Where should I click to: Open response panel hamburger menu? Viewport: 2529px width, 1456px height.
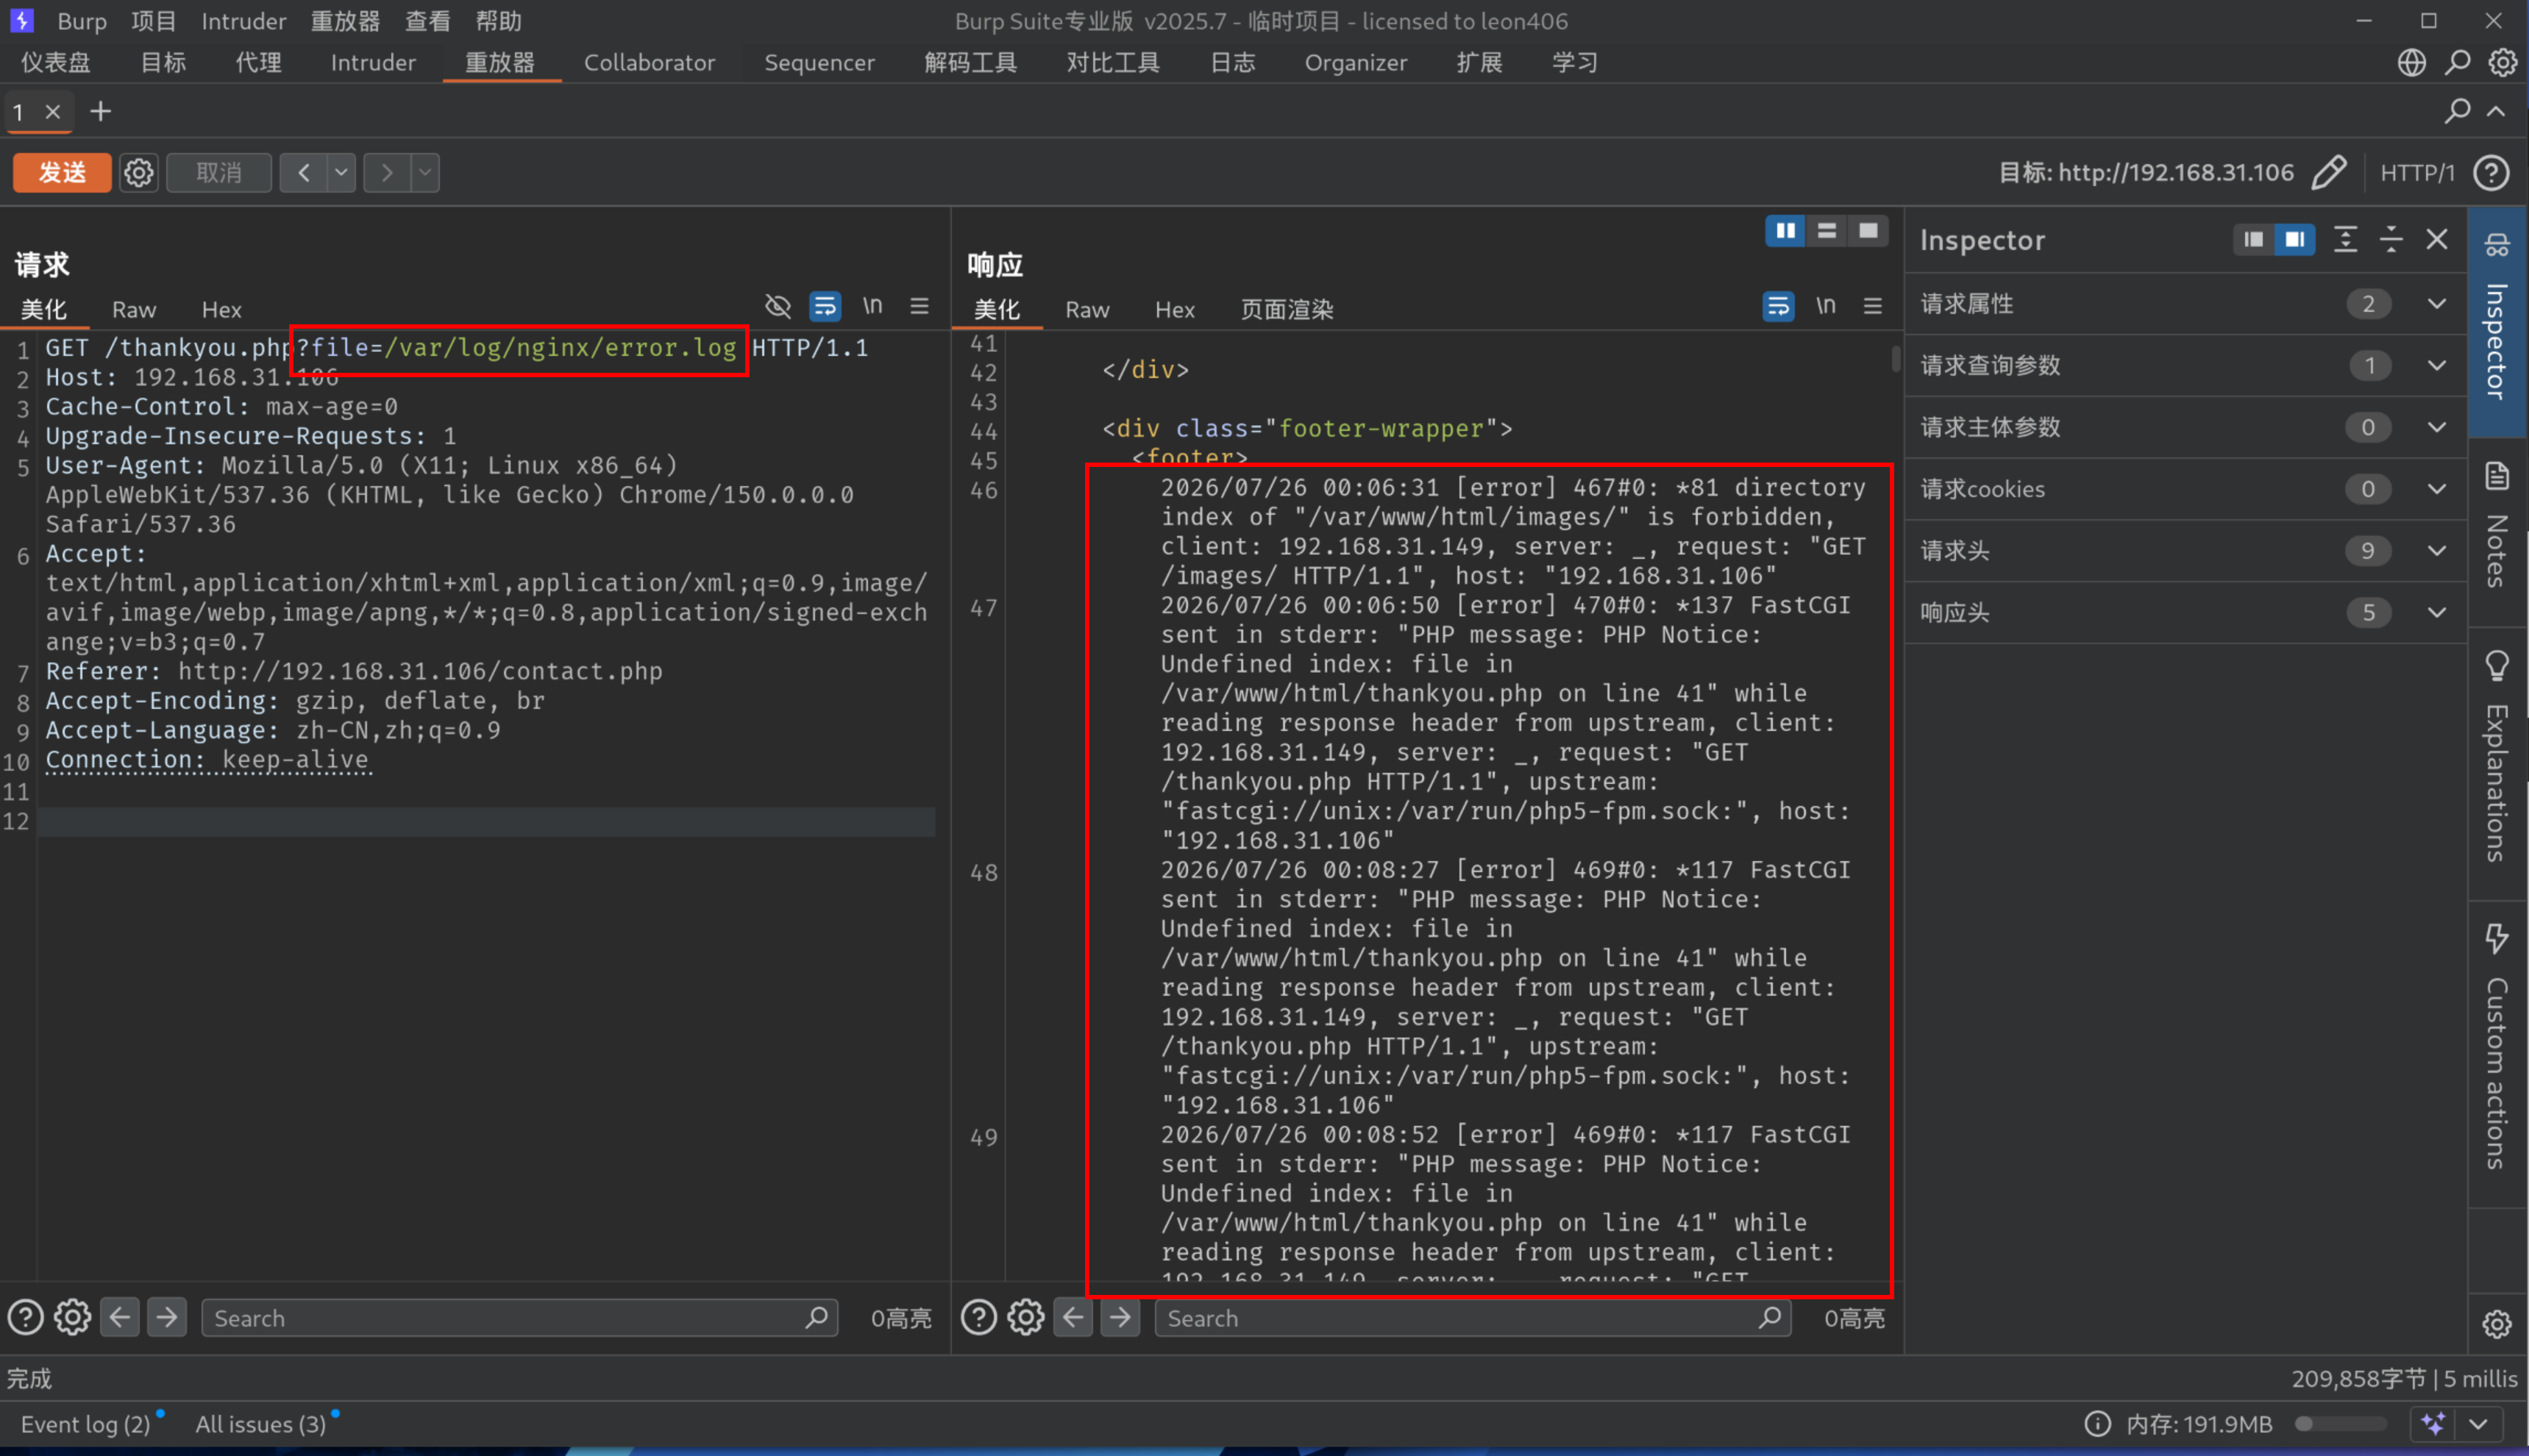click(x=1872, y=306)
